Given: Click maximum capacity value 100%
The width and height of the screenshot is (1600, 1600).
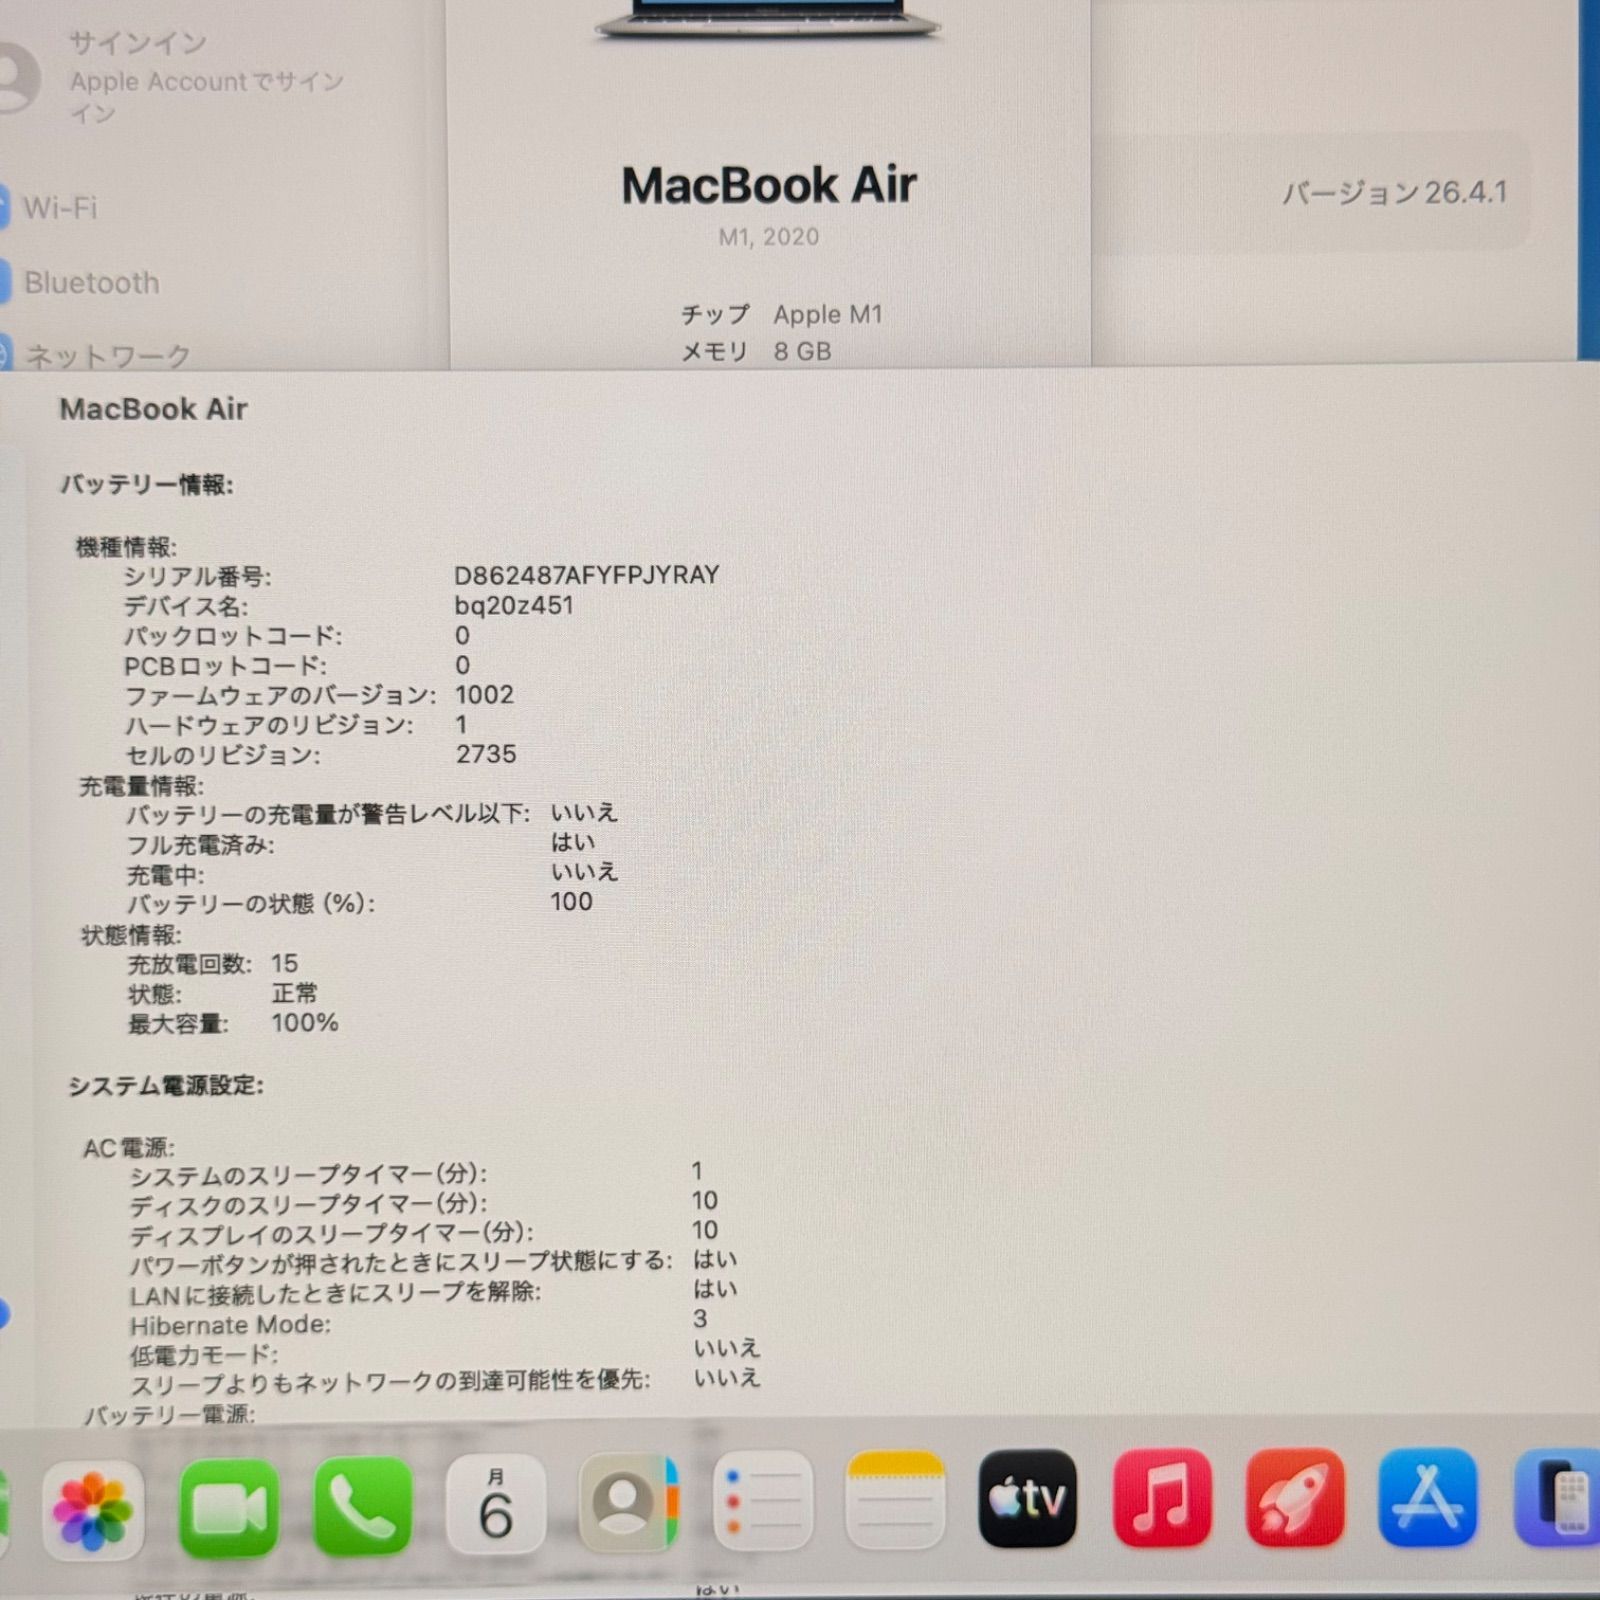Looking at the screenshot, I should pos(305,1022).
